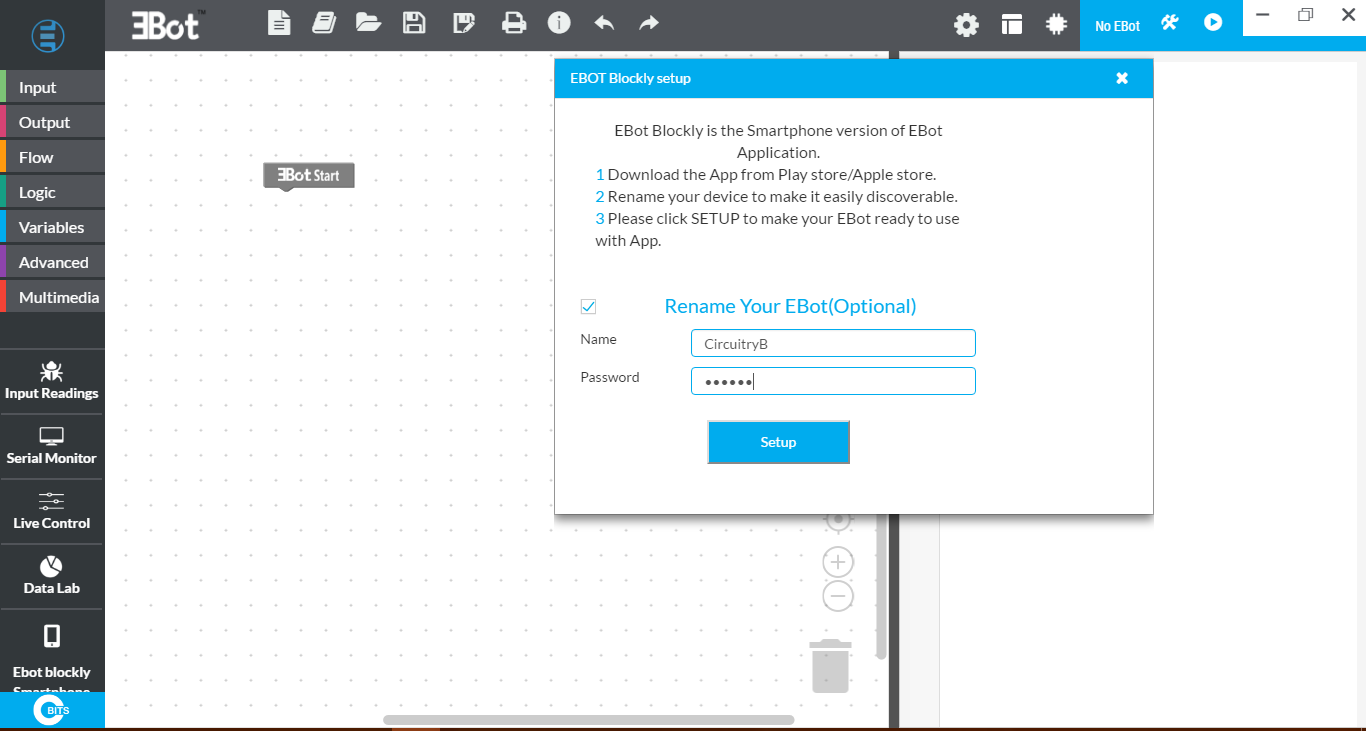This screenshot has height=731, width=1366.
Task: Zoom out the workspace minus icon
Action: click(x=838, y=597)
